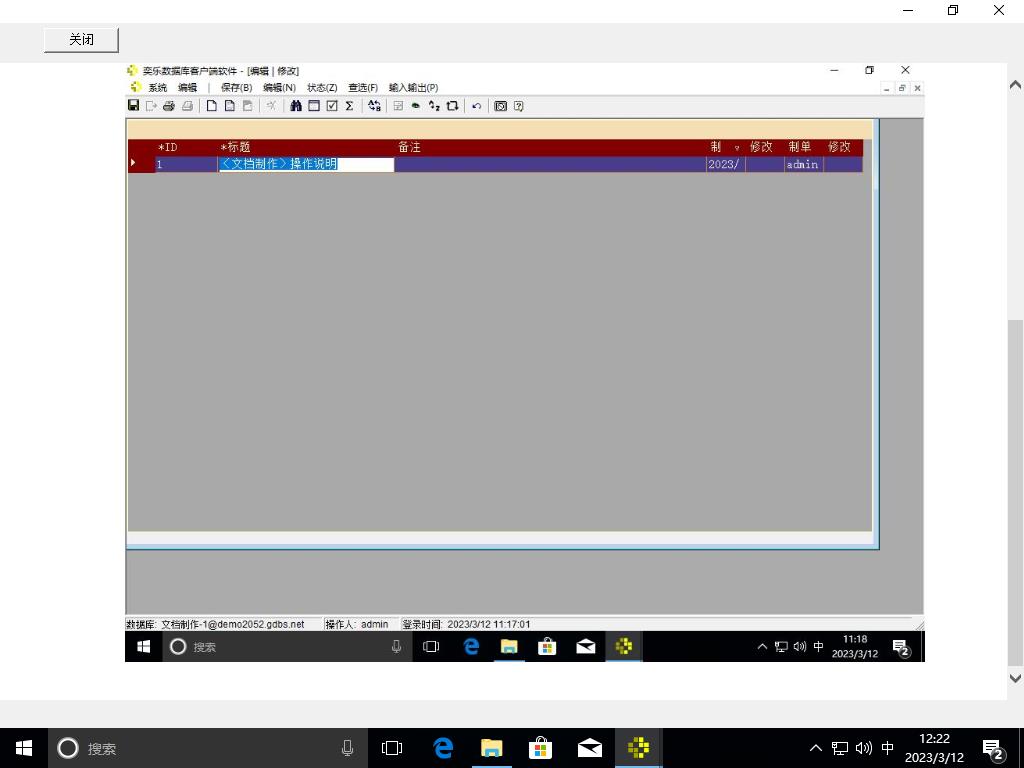Expand hidden system tray icons in the outer taskbar
1024x768 pixels.
point(815,748)
